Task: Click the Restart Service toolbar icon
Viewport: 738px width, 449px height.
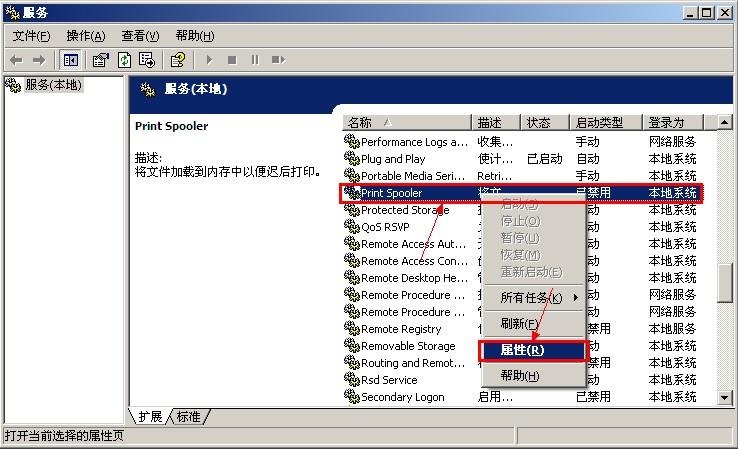Action: pos(277,60)
